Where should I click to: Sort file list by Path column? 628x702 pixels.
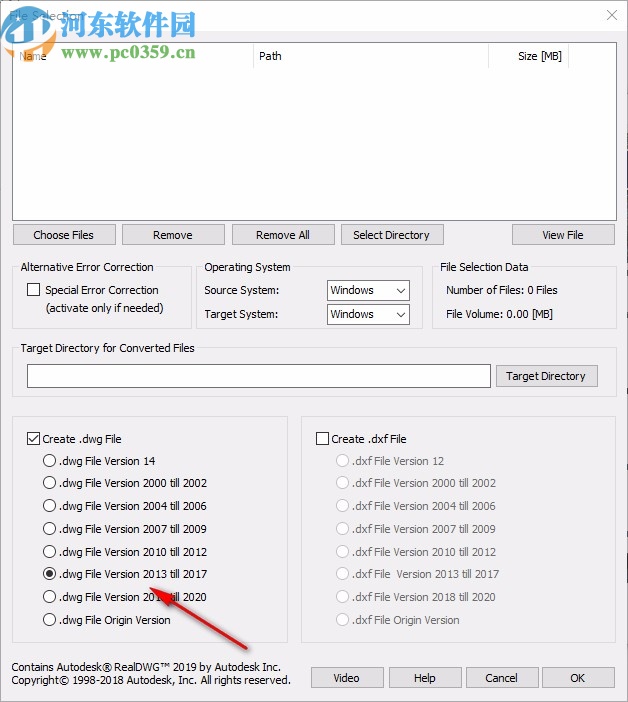click(x=371, y=56)
